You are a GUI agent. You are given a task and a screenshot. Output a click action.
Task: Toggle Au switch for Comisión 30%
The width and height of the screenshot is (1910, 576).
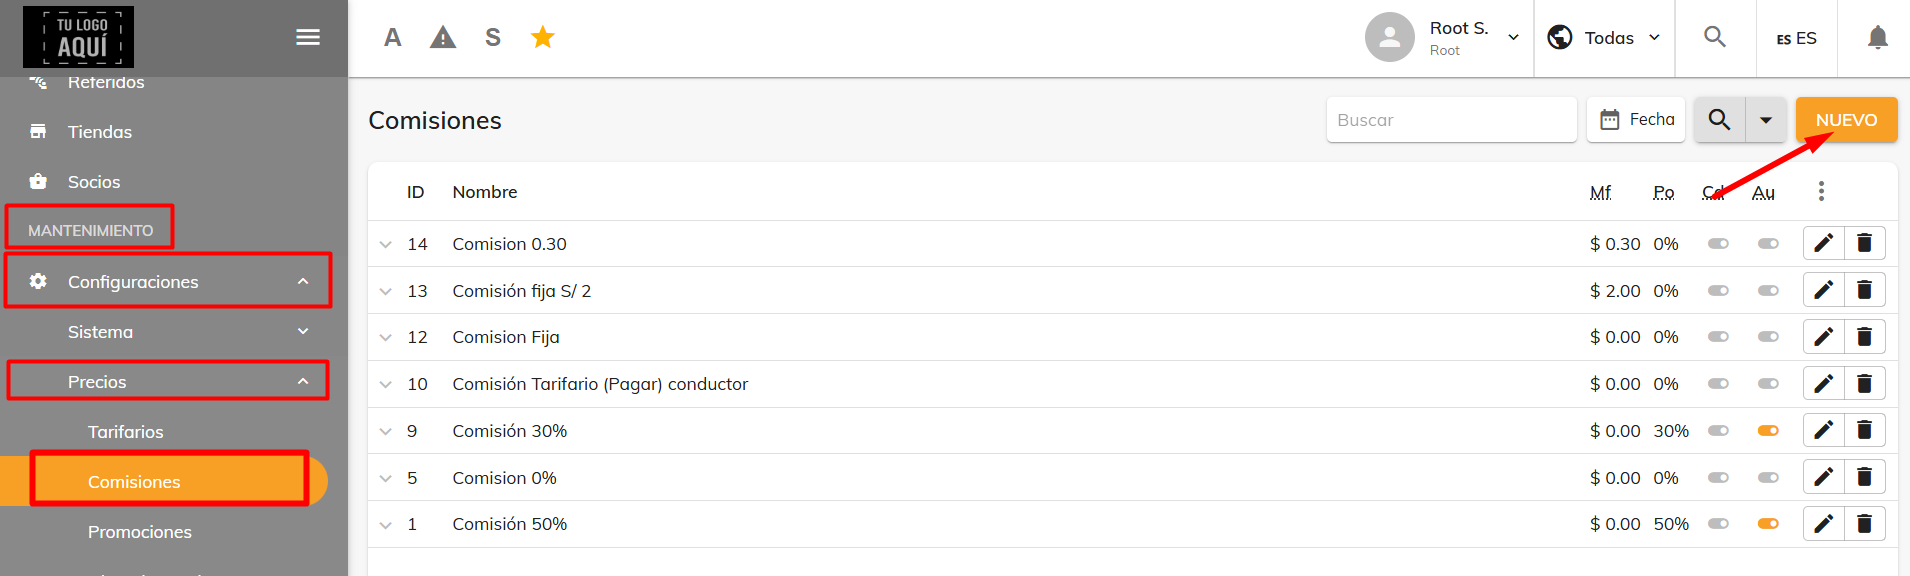[1768, 431]
